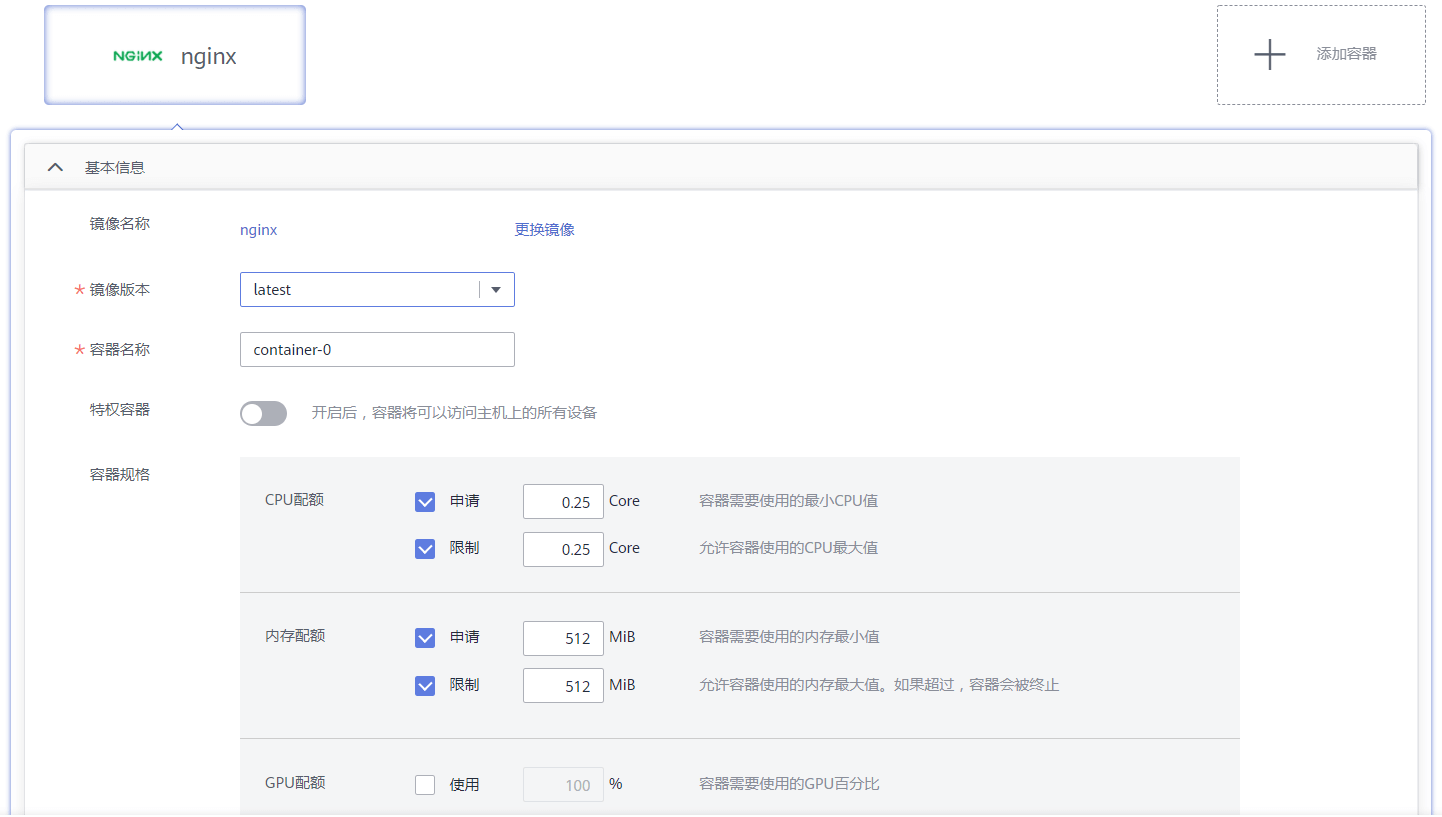Click the 容器名称 container-0 input field
This screenshot has width=1442, height=817.
(x=377, y=349)
